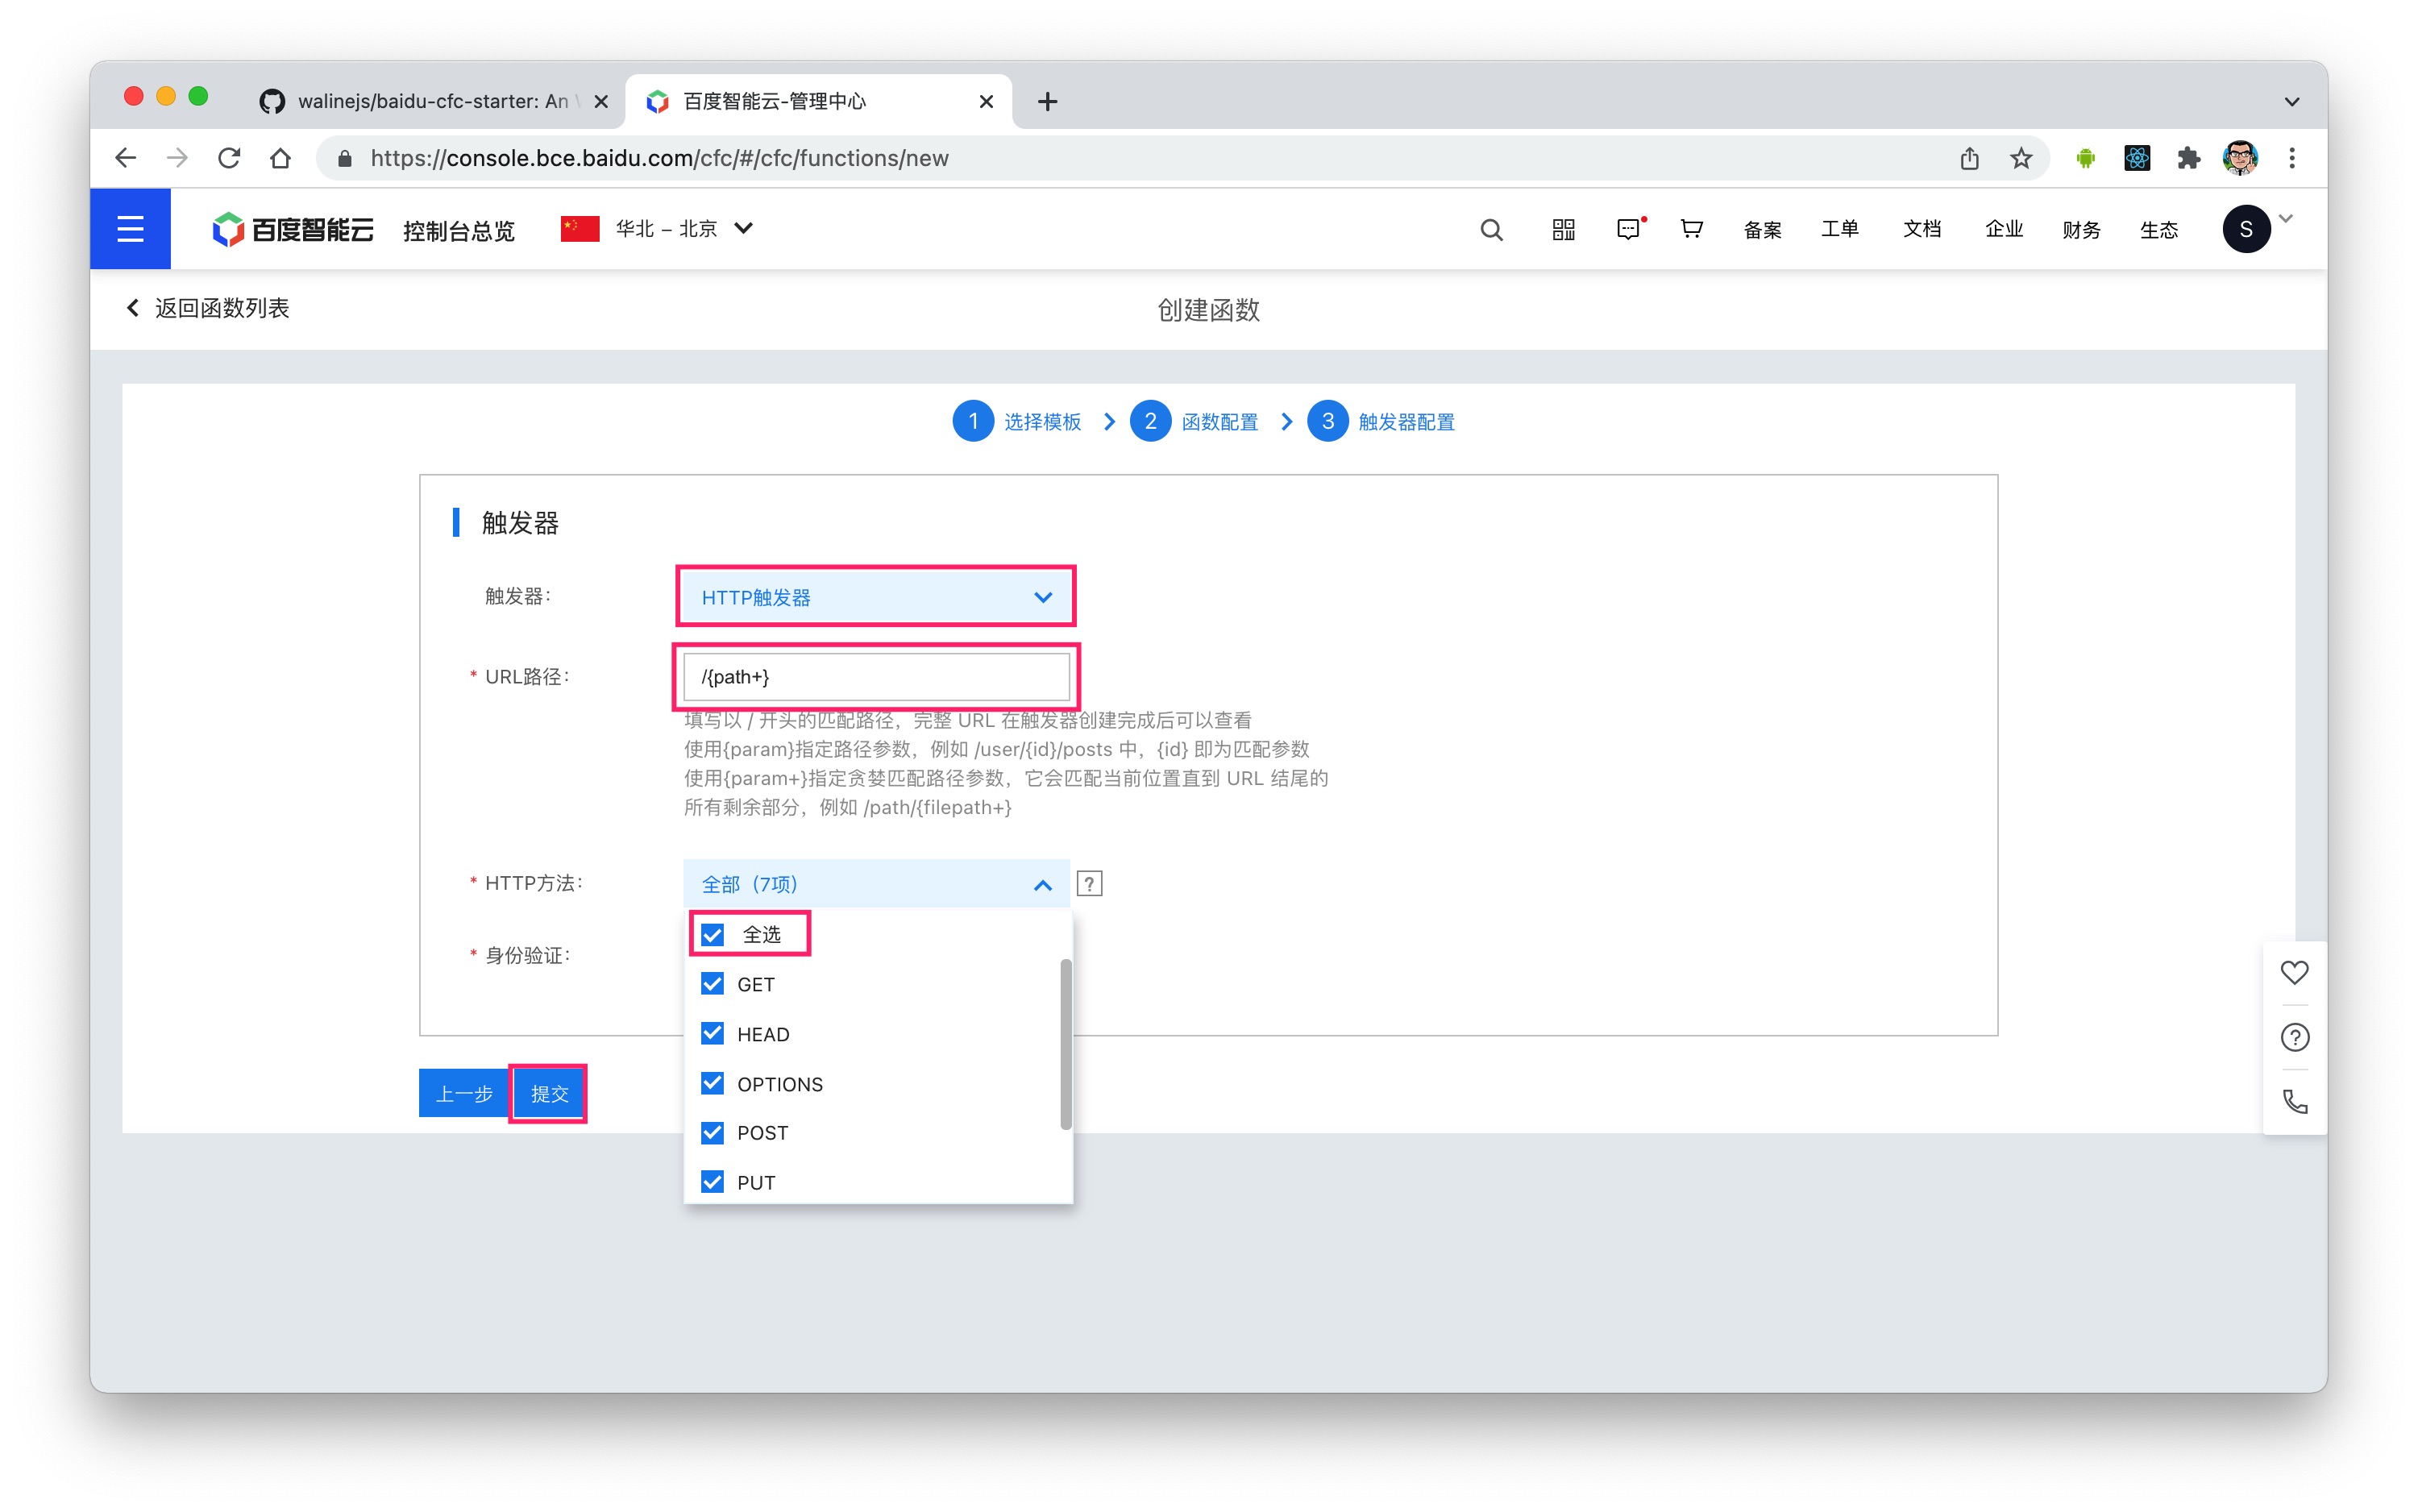Viewport: 2418px width, 1512px height.
Task: Uncheck the OPTIONS method checkbox
Action: coord(712,1083)
